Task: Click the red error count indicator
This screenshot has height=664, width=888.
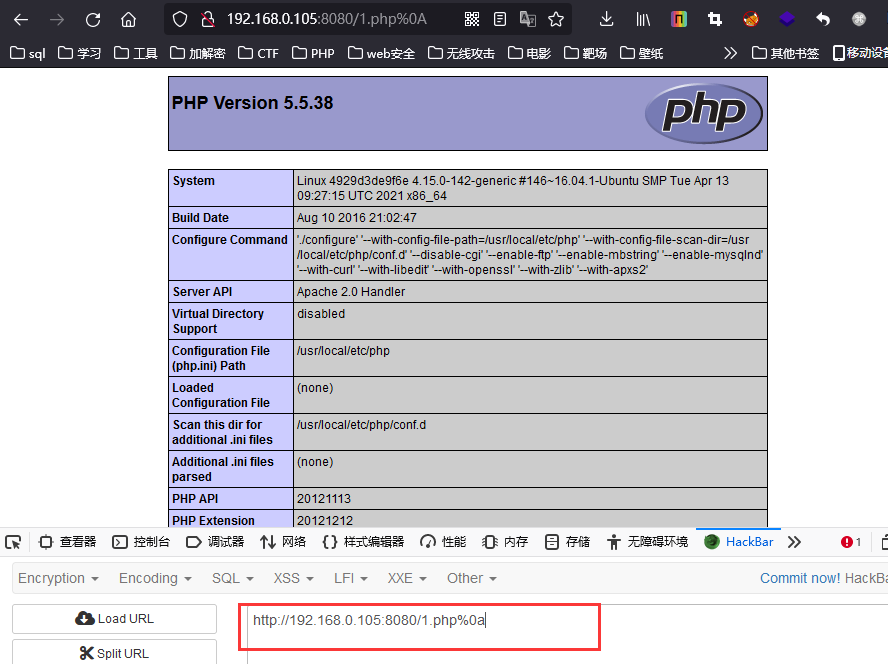Action: pos(851,542)
